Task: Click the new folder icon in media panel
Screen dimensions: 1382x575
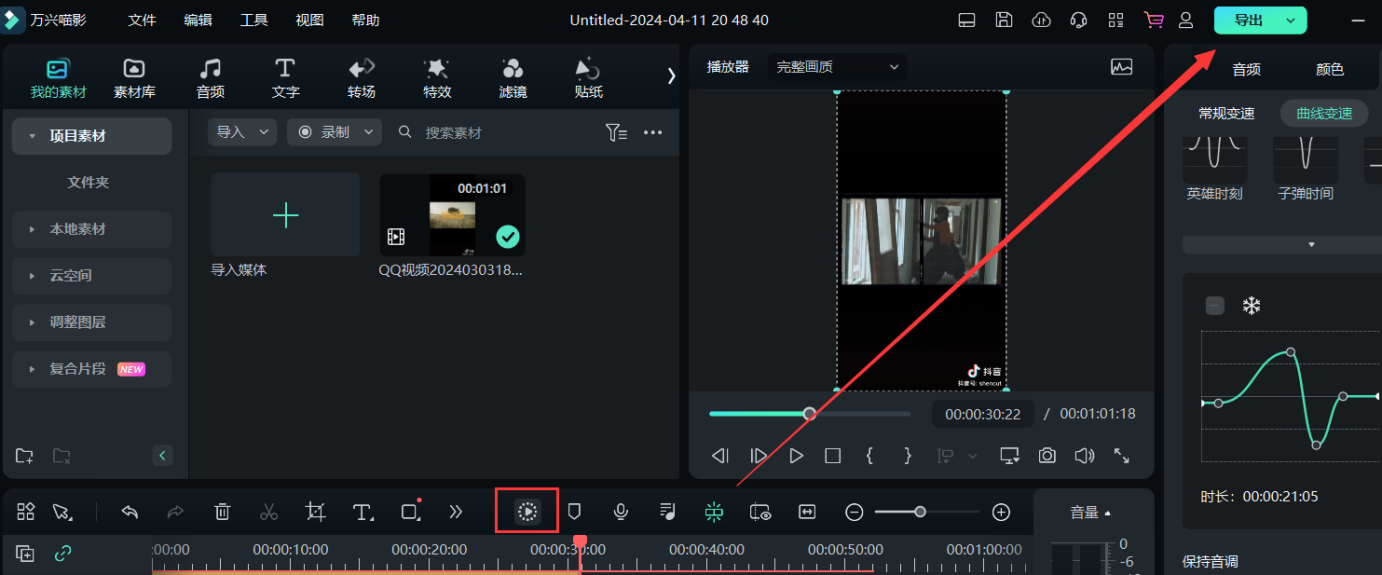Action: (25, 456)
